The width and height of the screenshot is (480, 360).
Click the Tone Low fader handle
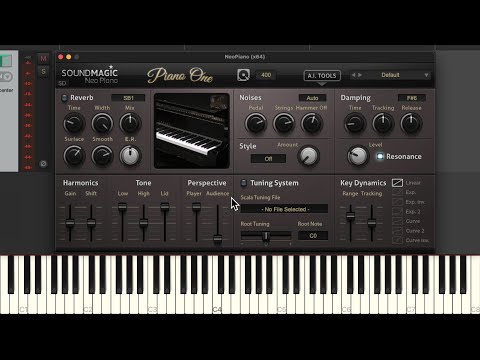tap(122, 207)
